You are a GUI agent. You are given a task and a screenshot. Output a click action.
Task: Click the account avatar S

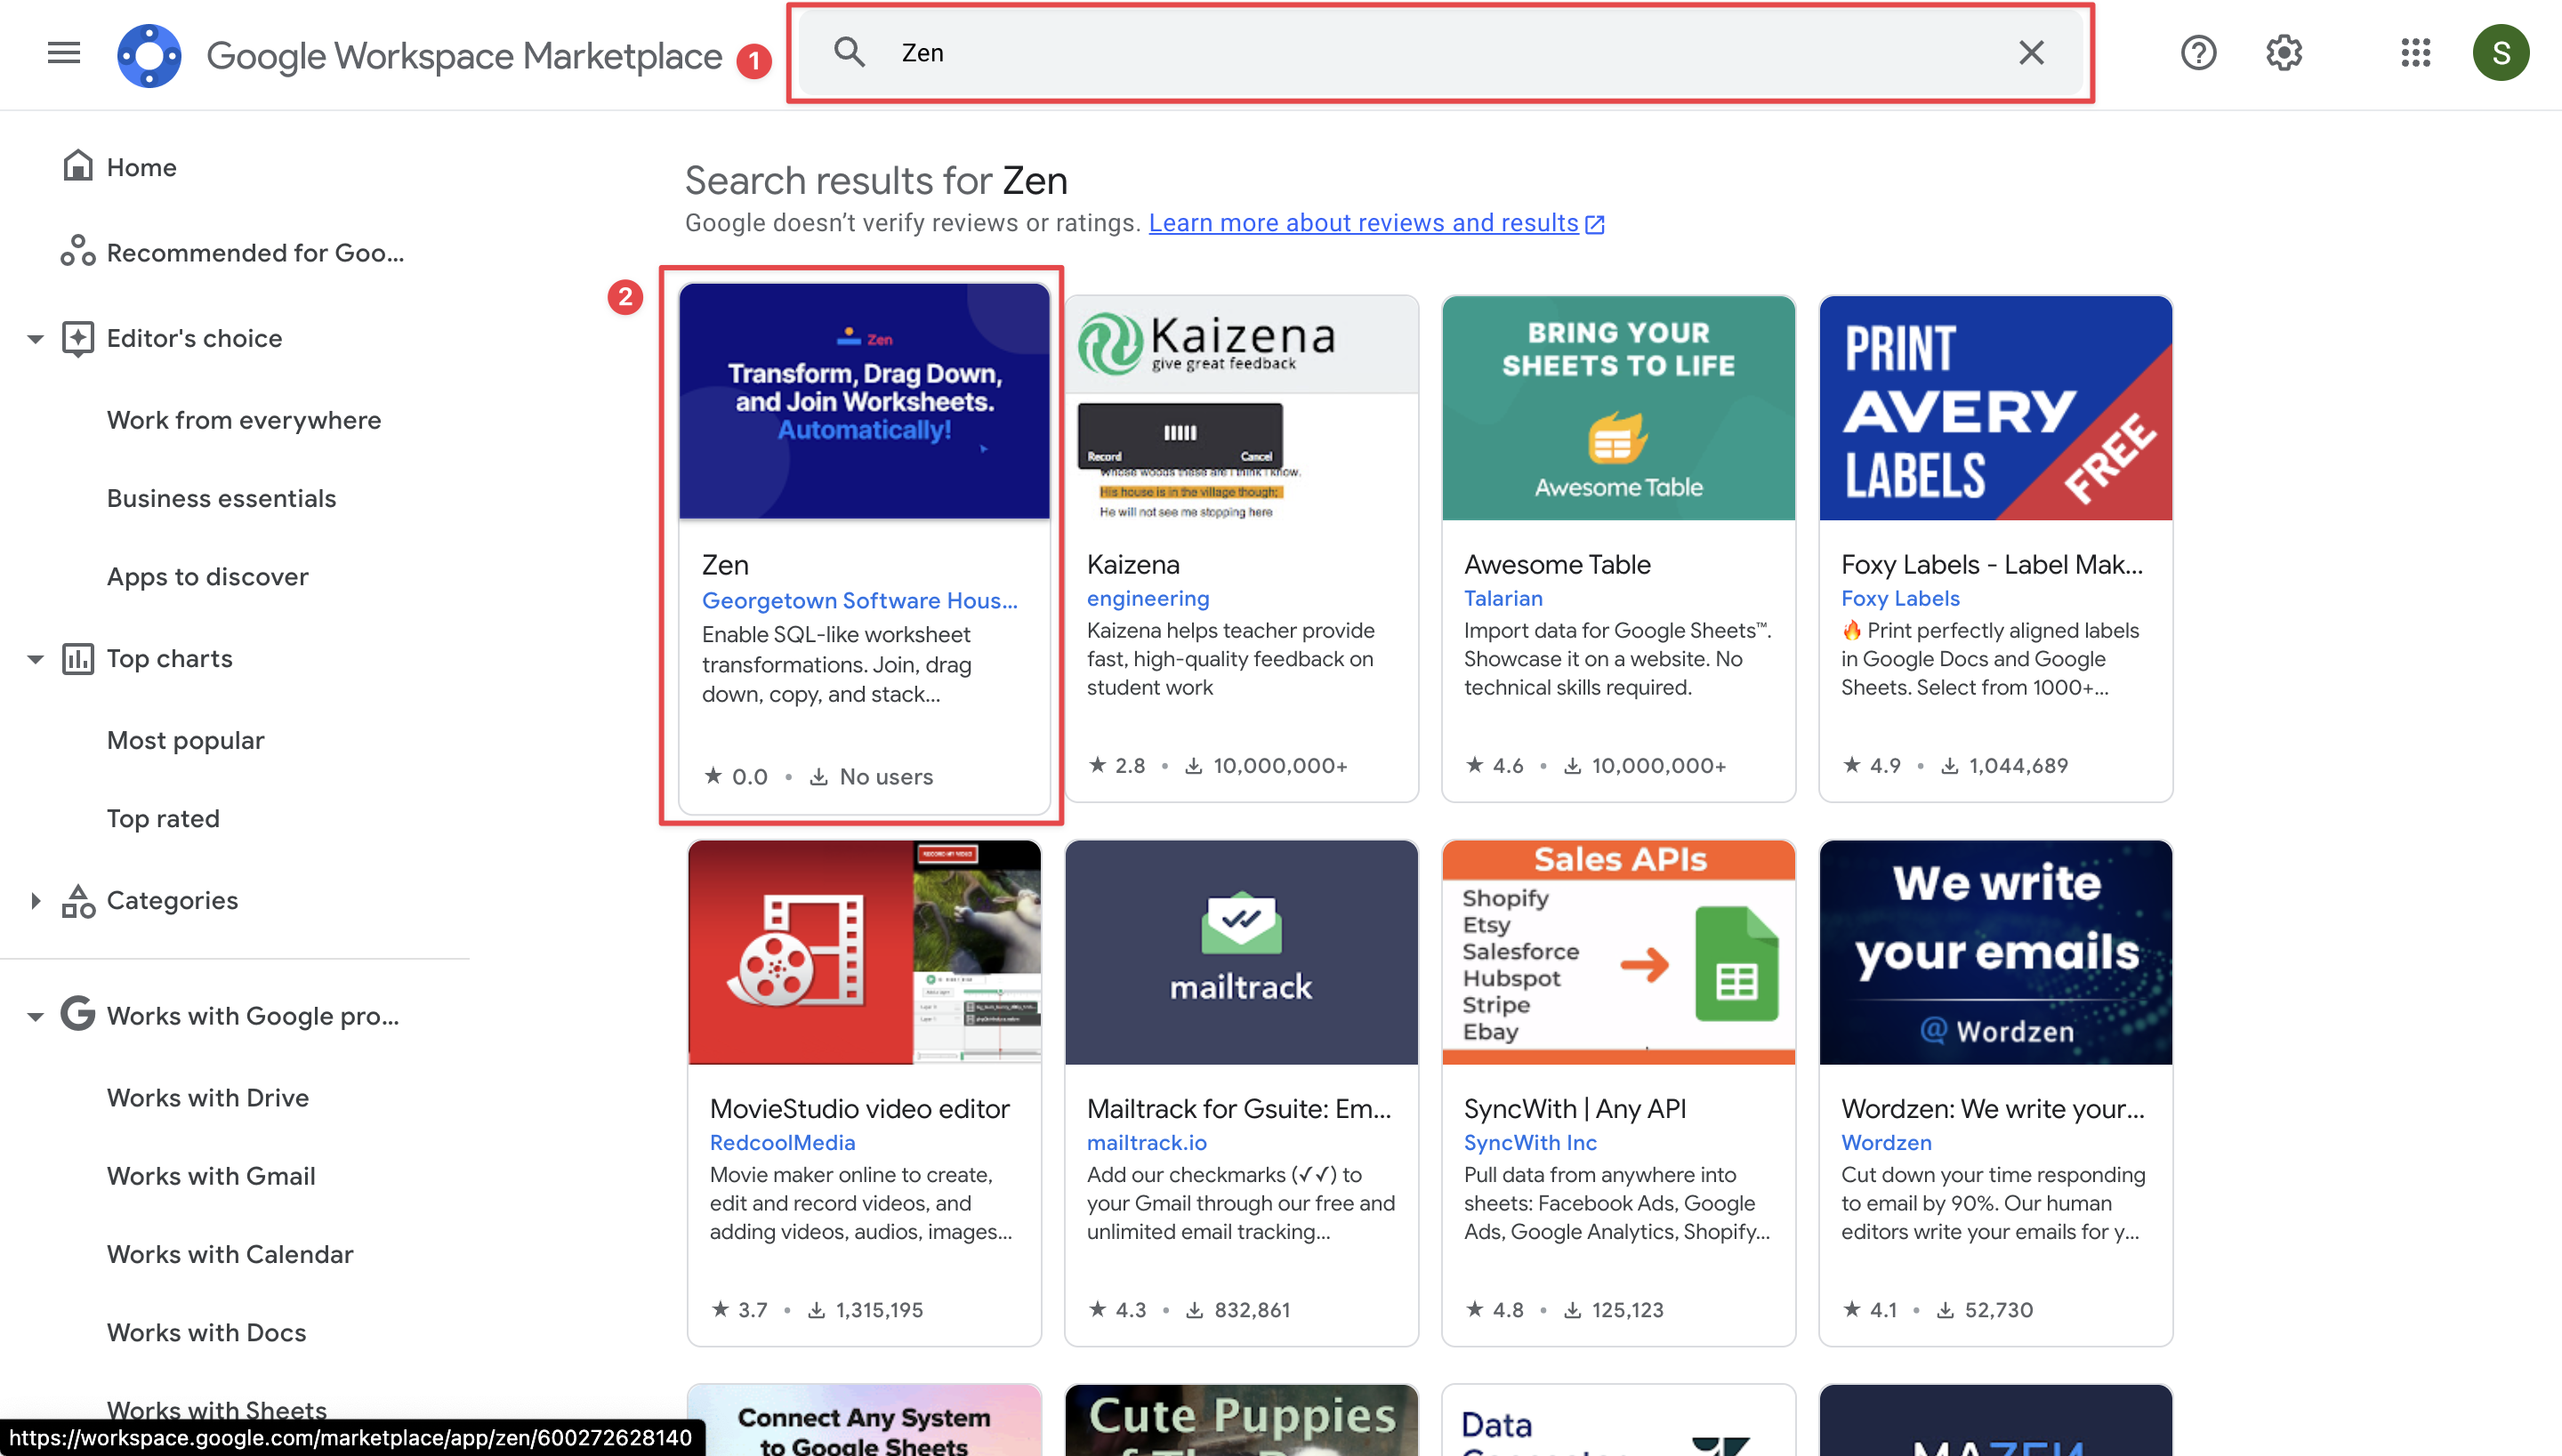pyautogui.click(x=2500, y=52)
